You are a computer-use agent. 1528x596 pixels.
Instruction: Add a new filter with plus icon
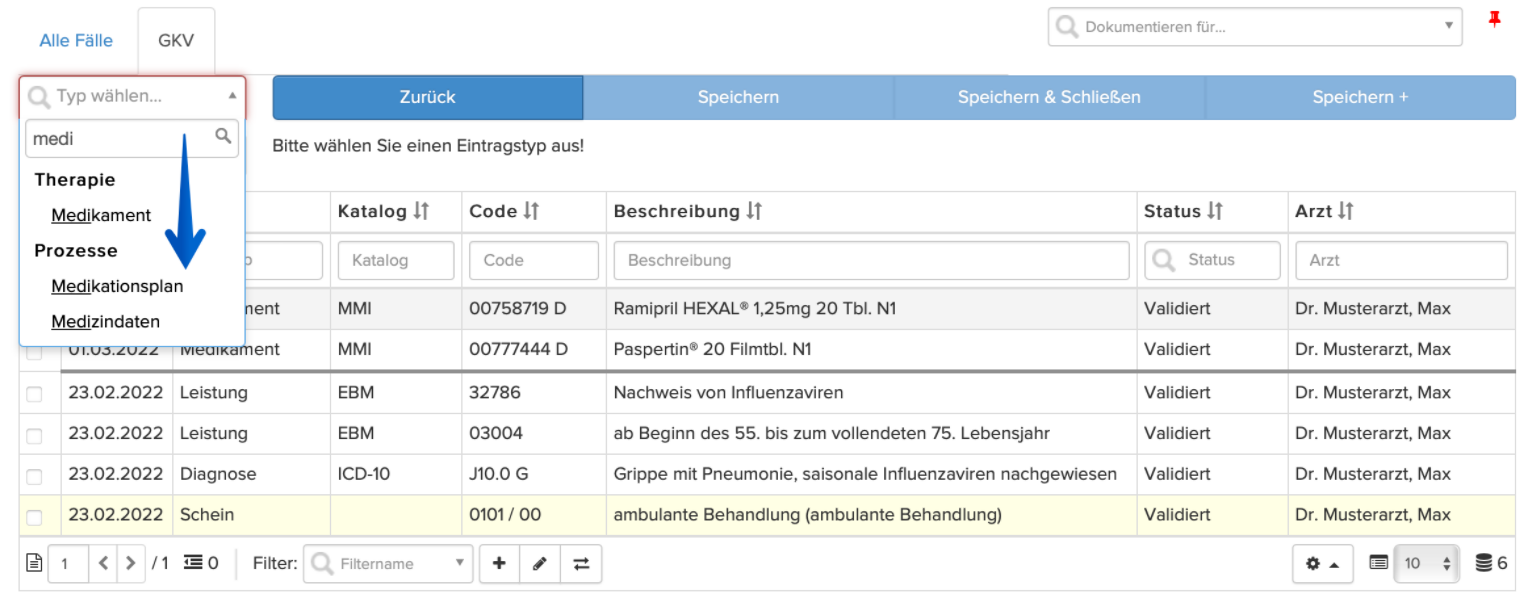[499, 564]
